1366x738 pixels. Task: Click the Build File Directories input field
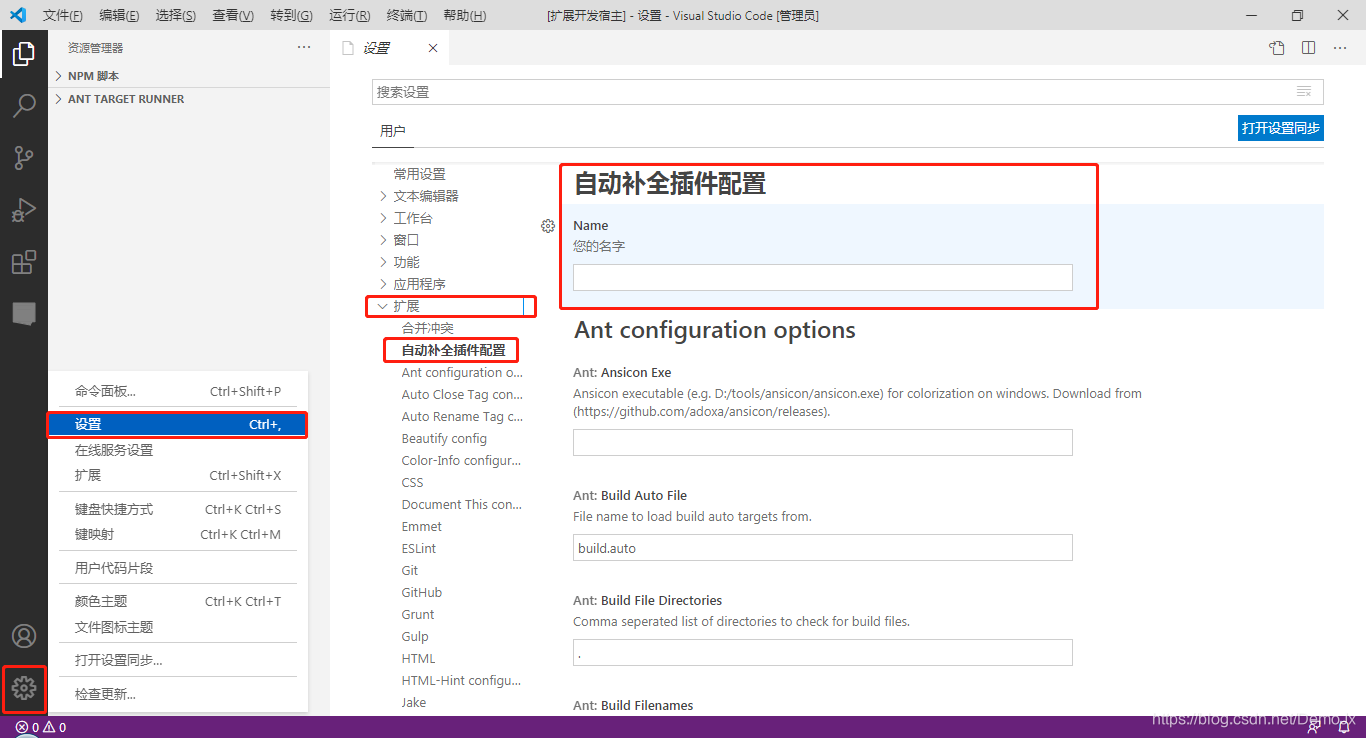pos(823,652)
